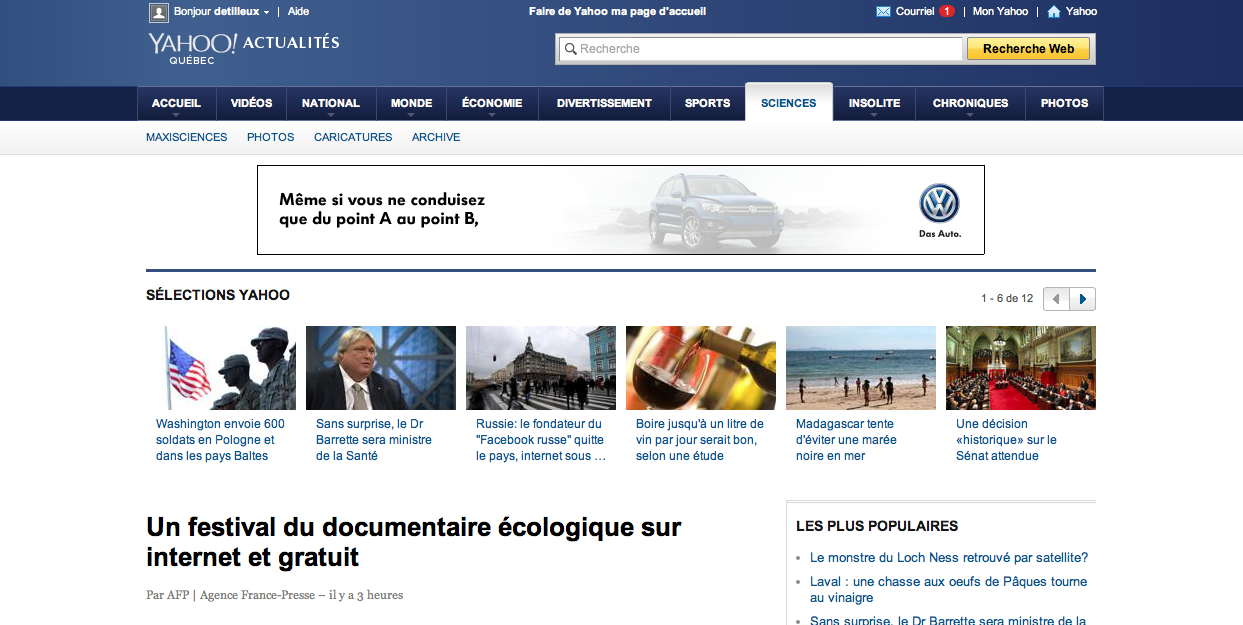
Task: Click the Aide link
Action: [x=298, y=12]
